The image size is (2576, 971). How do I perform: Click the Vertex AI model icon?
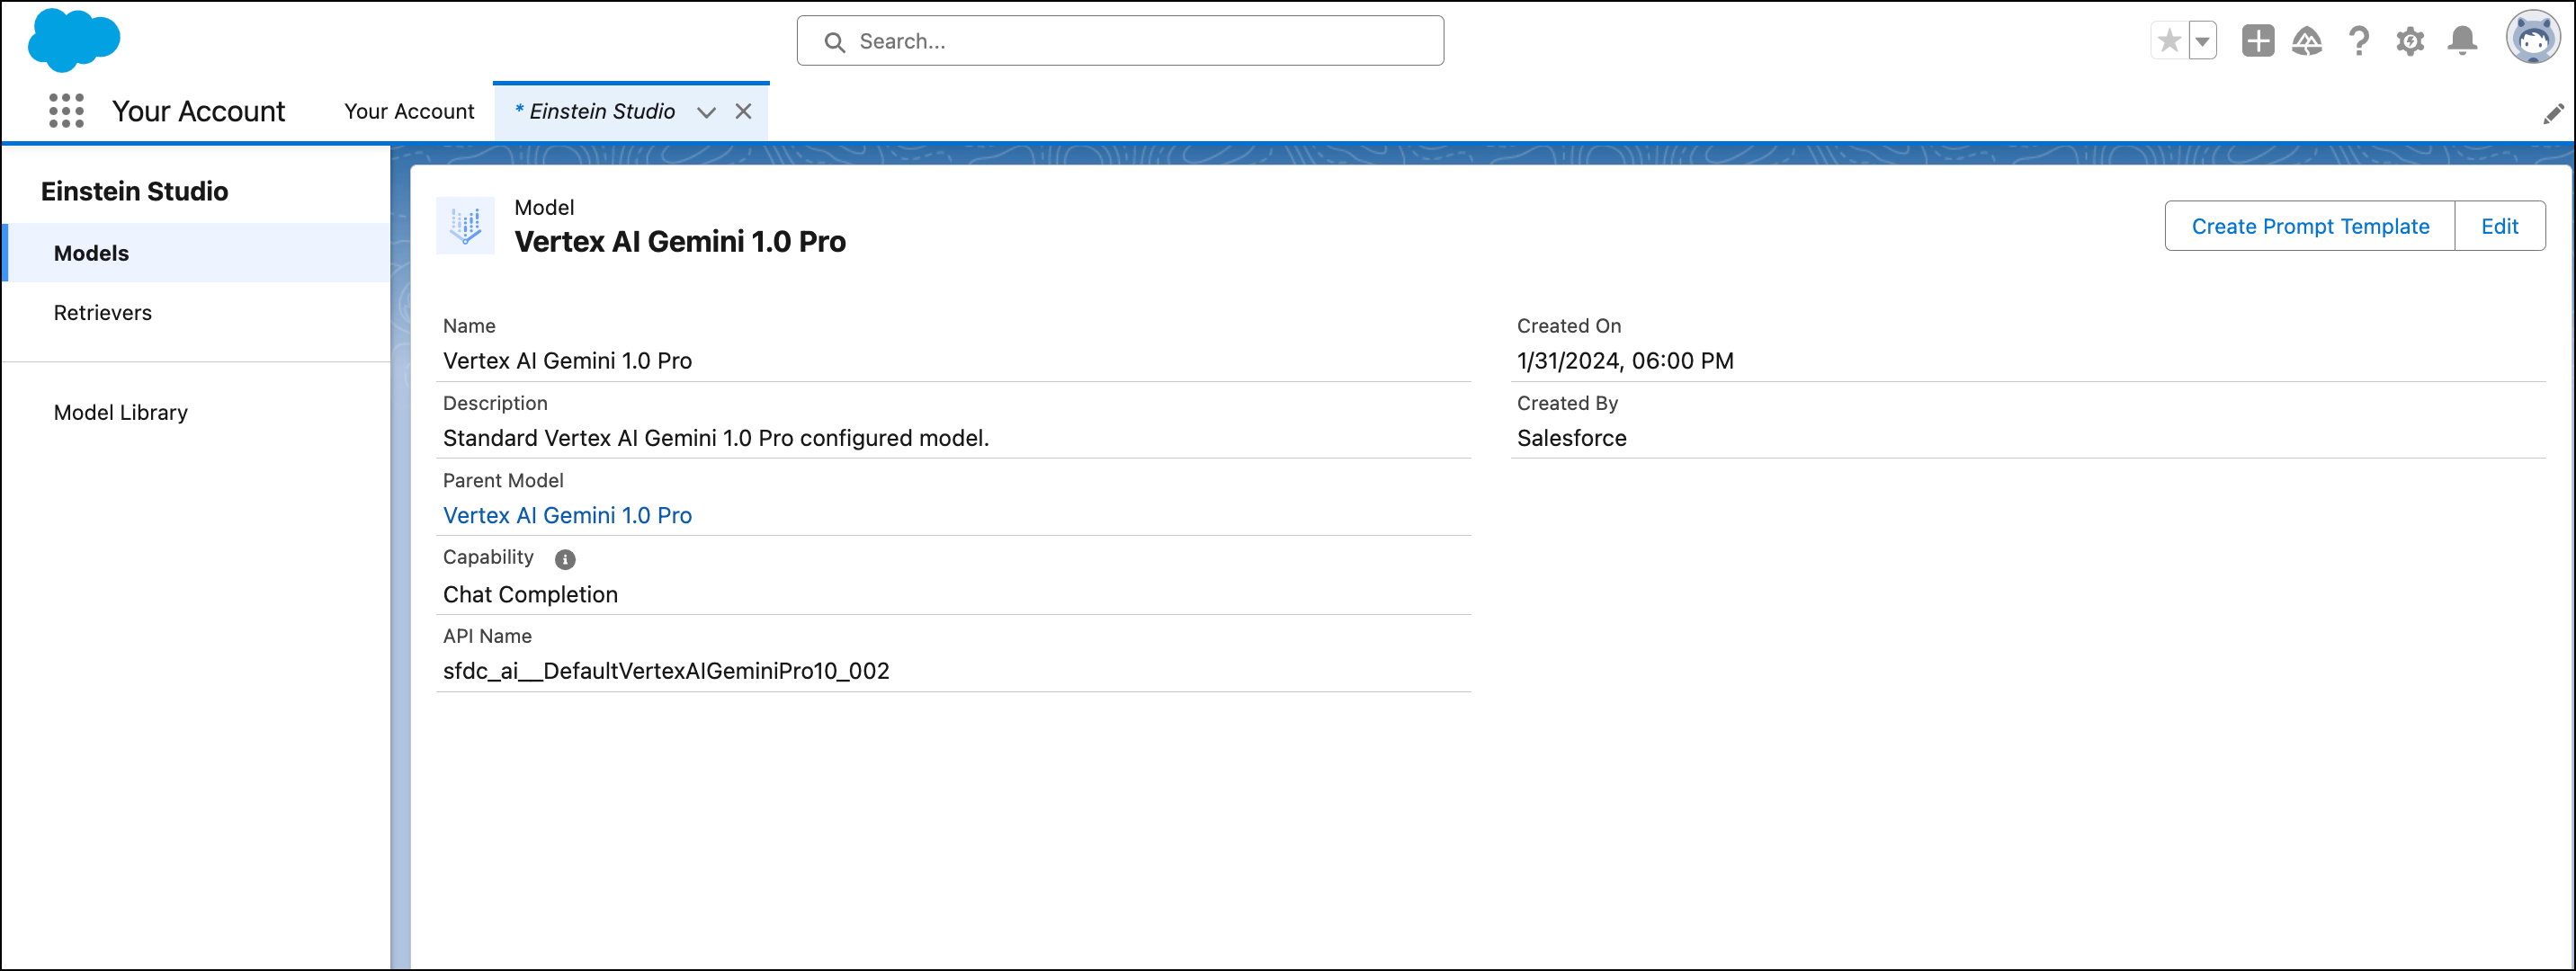[466, 225]
